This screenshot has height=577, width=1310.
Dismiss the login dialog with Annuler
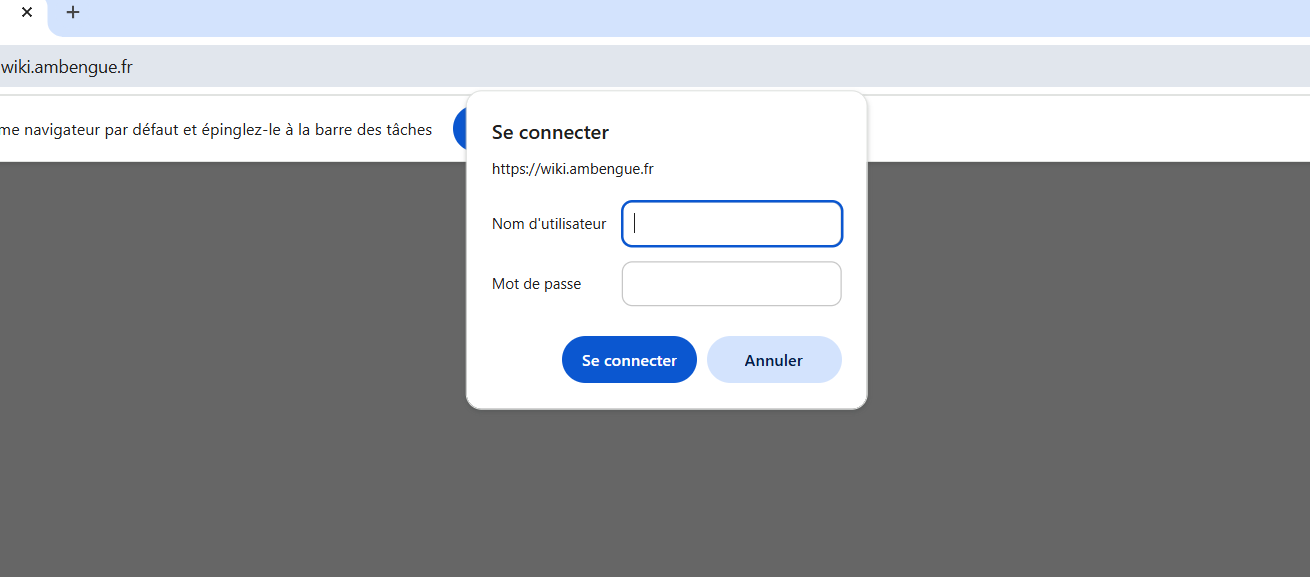[x=774, y=359]
